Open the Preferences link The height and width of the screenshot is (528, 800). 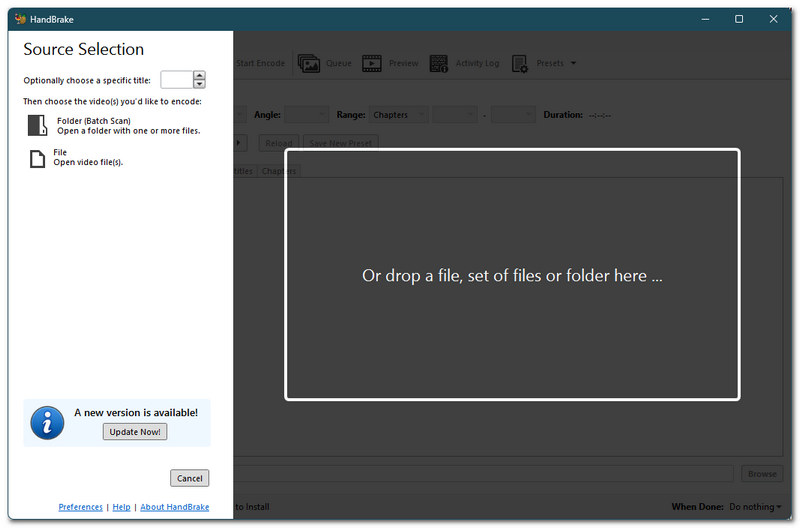pyautogui.click(x=80, y=507)
